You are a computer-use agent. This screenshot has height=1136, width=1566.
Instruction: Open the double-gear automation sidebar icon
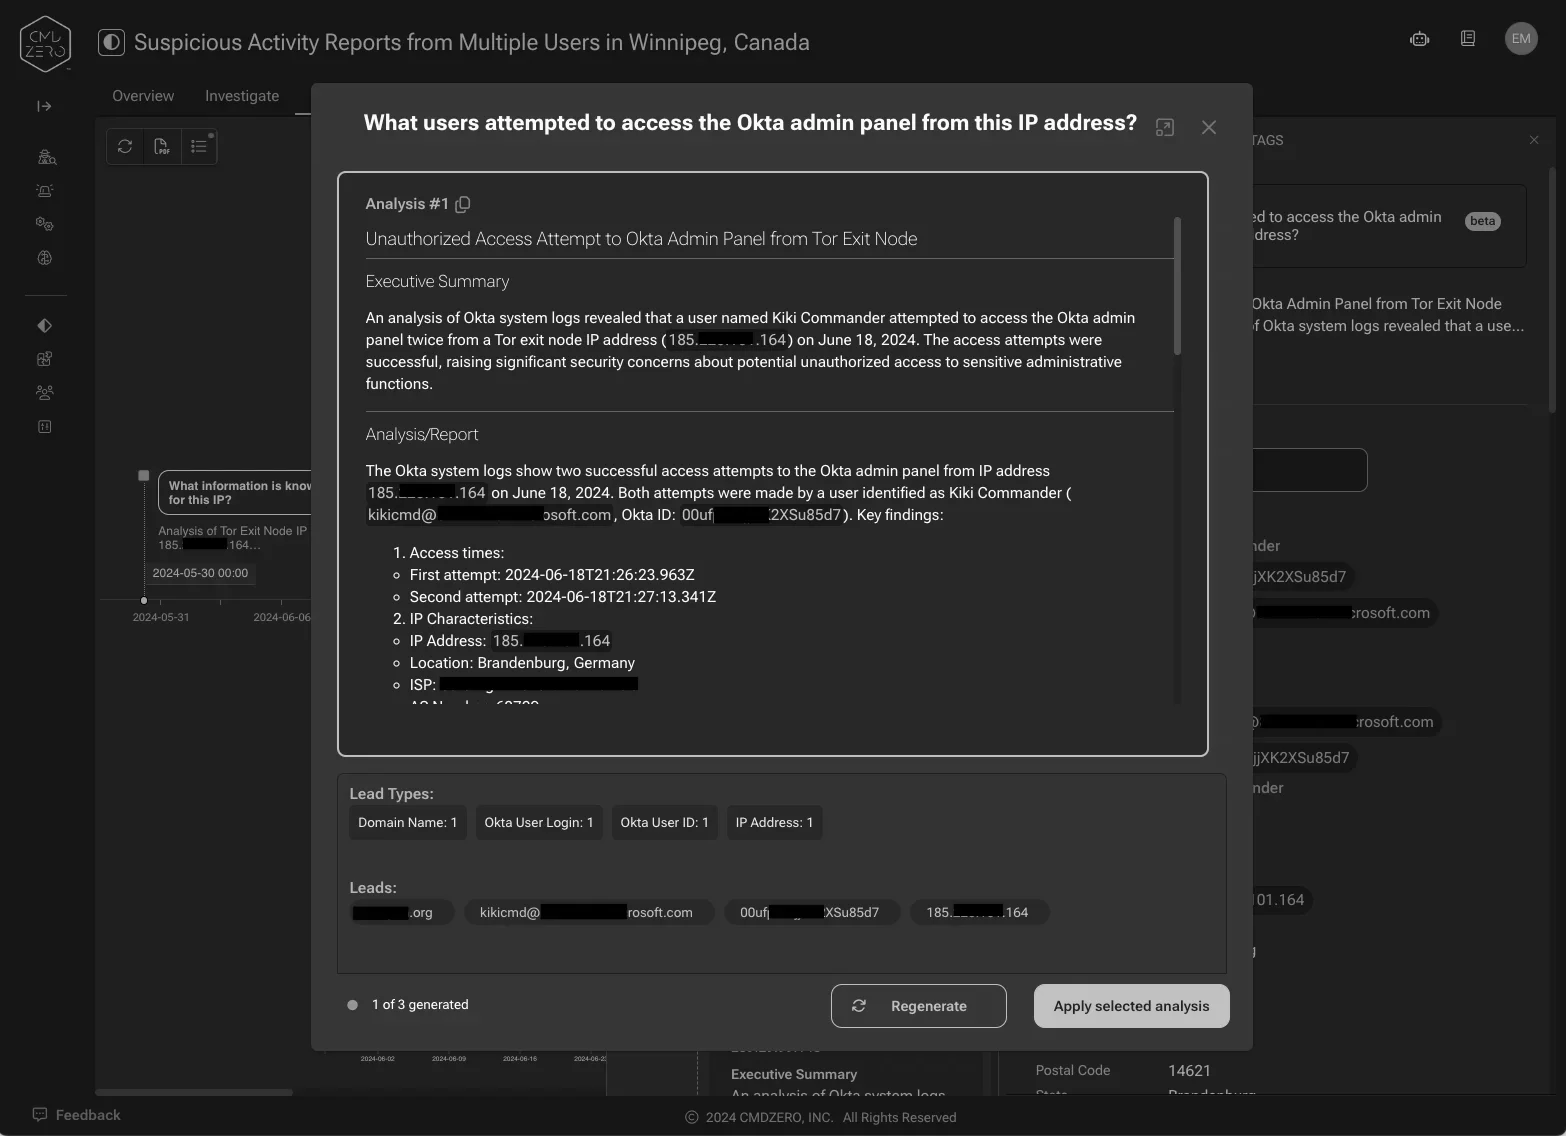pos(45,224)
